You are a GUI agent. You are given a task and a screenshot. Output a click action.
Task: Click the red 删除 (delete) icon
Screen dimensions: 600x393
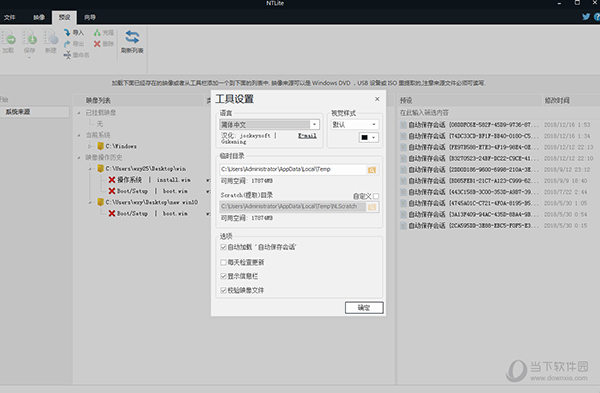point(97,44)
